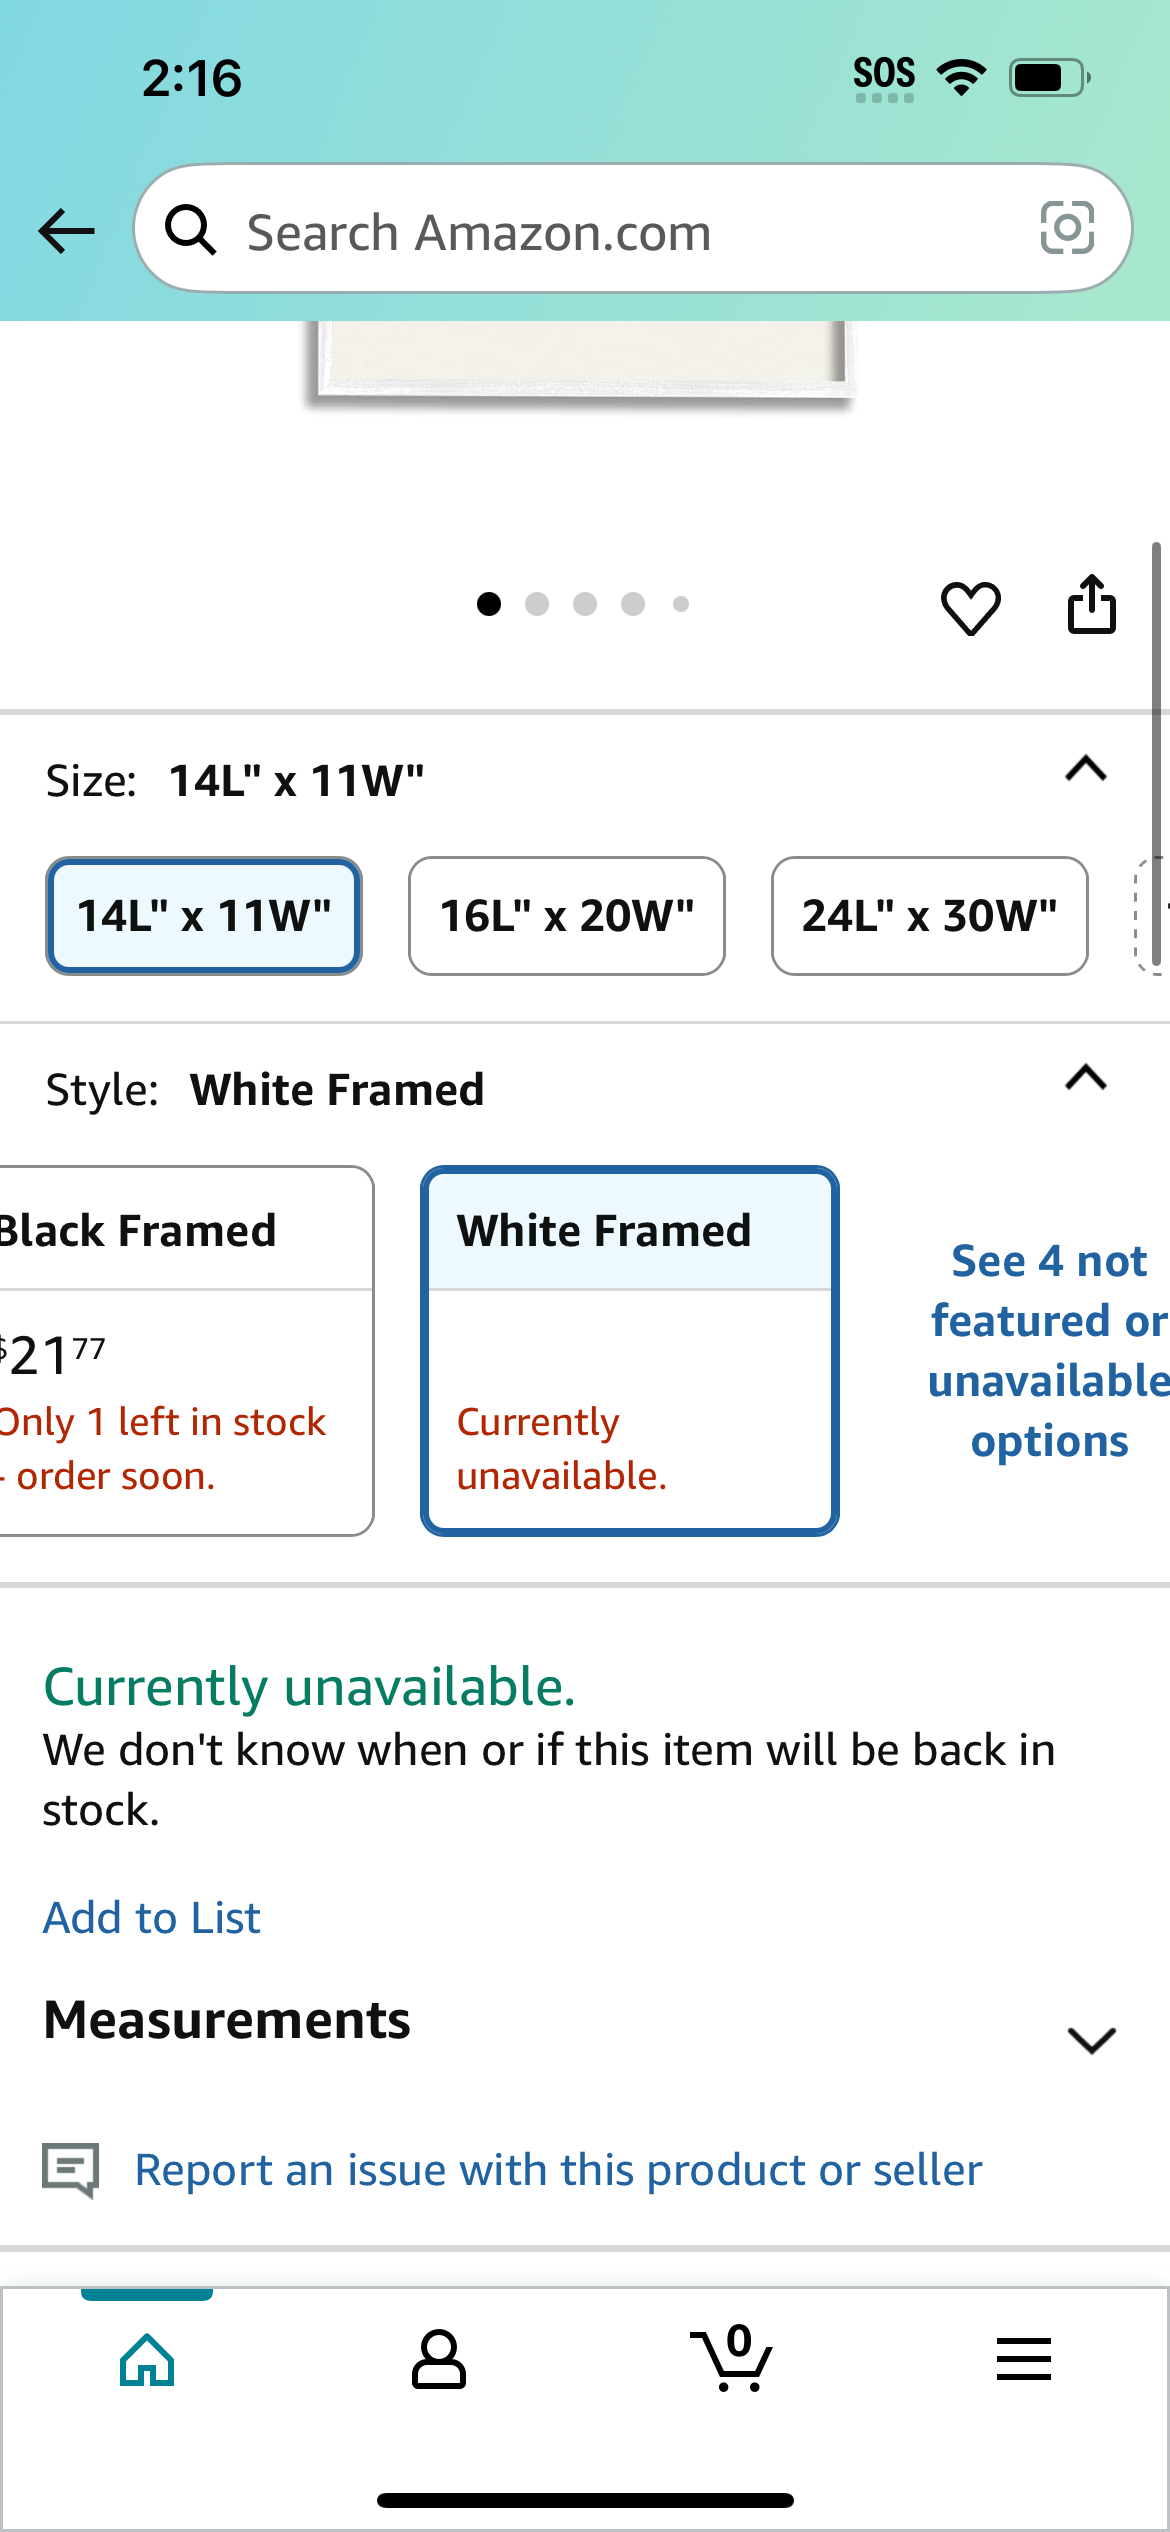Screen dimensions: 1170x2532
Task: Click the report issue speech bubble icon
Action: tap(70, 2170)
